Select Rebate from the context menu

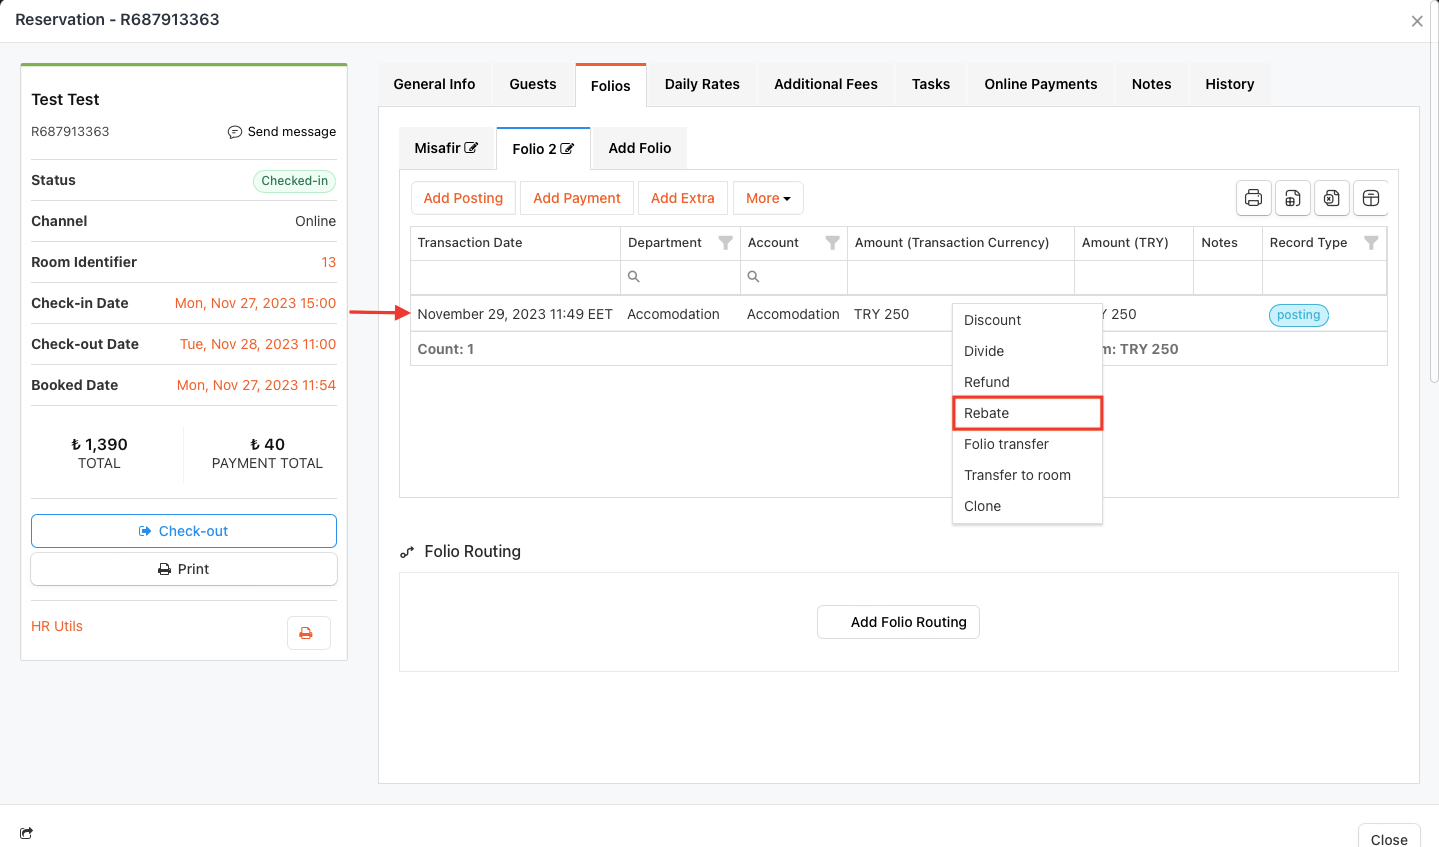click(x=1026, y=413)
